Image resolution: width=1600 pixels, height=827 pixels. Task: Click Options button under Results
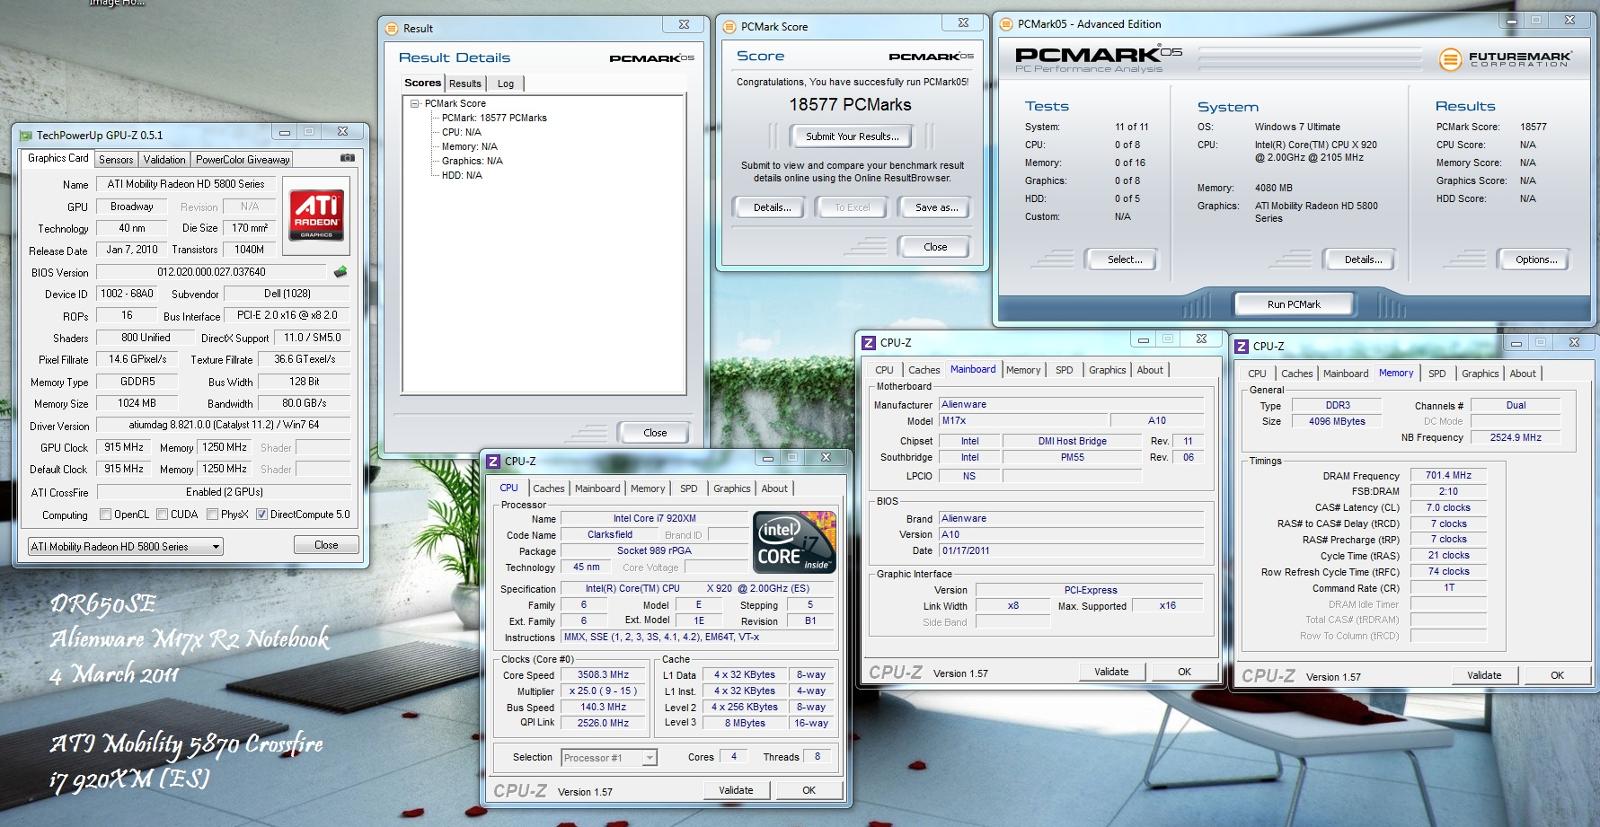[1536, 259]
